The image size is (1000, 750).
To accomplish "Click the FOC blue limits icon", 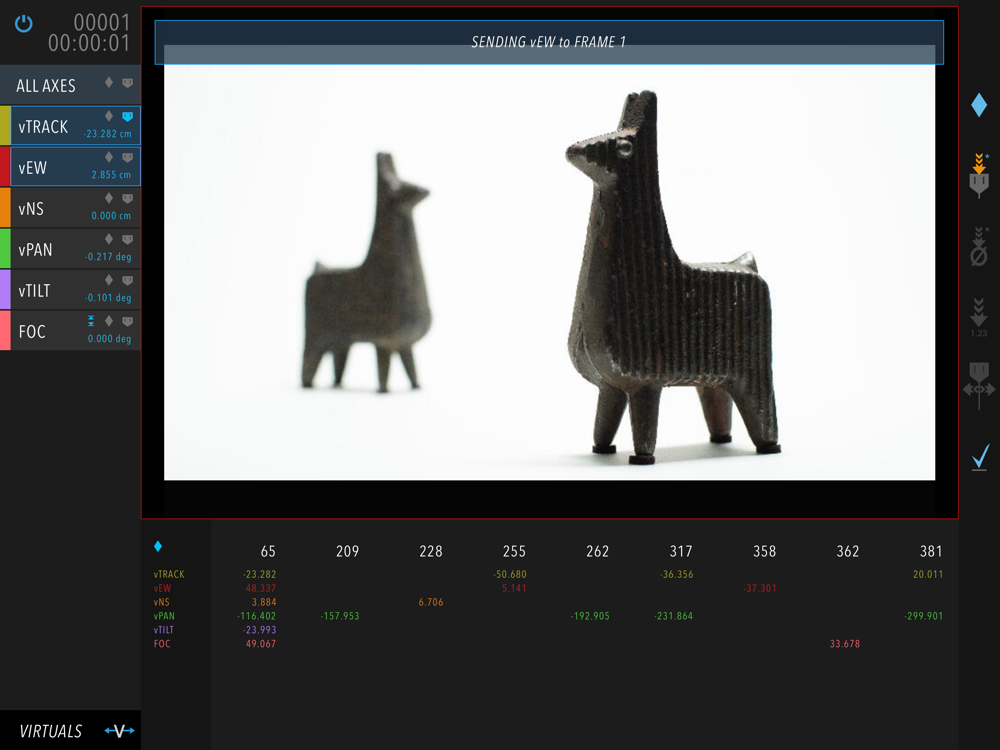I will click(x=91, y=321).
